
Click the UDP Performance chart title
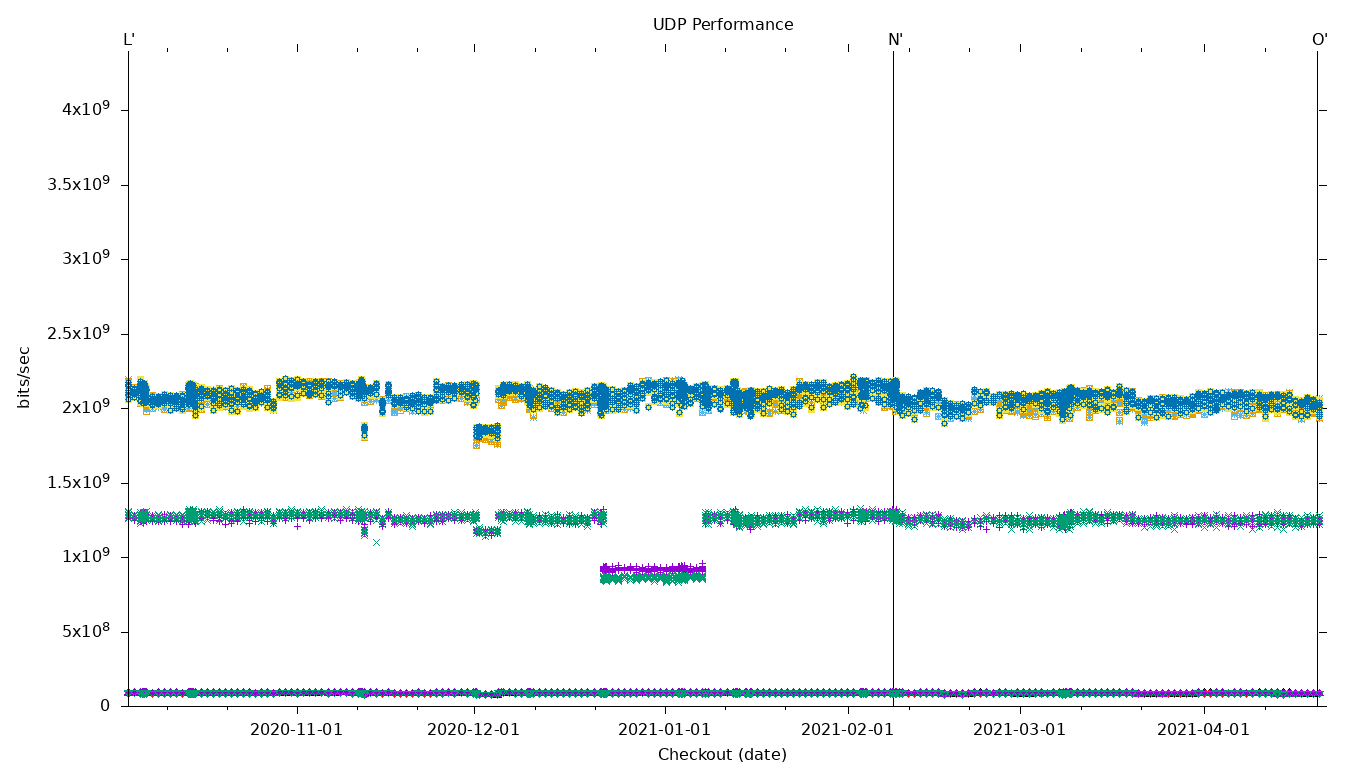click(723, 25)
